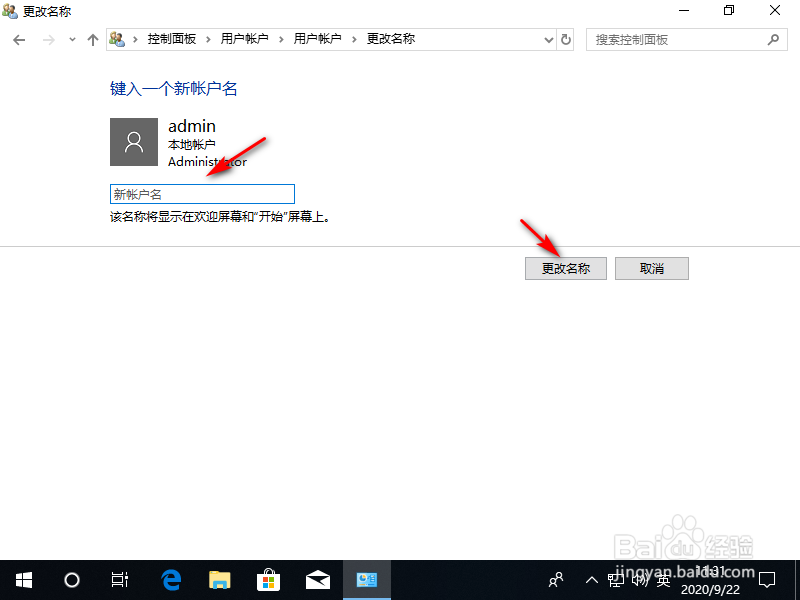Click the Cortana search circle on the taskbar
The height and width of the screenshot is (600, 800).
coord(71,580)
